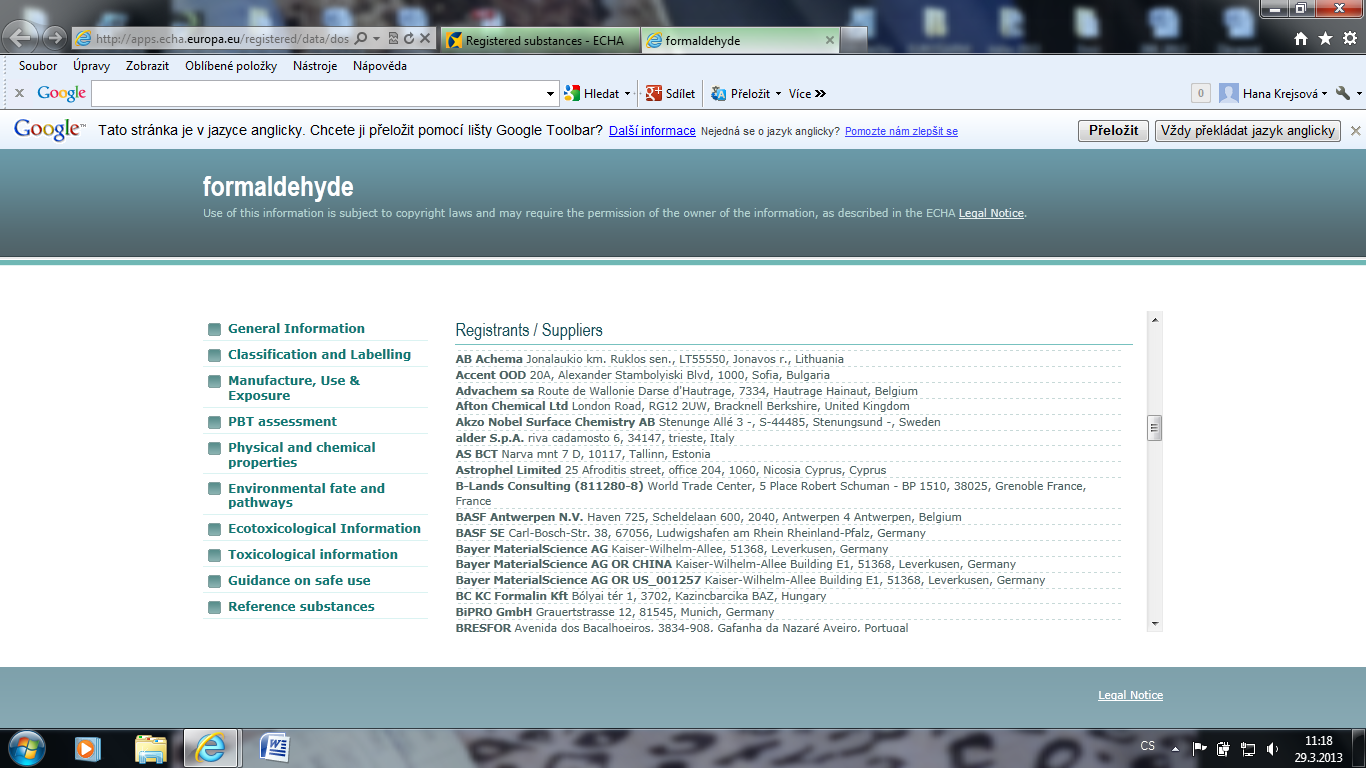This screenshot has width=1366, height=768.
Task: Open the address bar history dropdown arrow
Action: tap(376, 39)
